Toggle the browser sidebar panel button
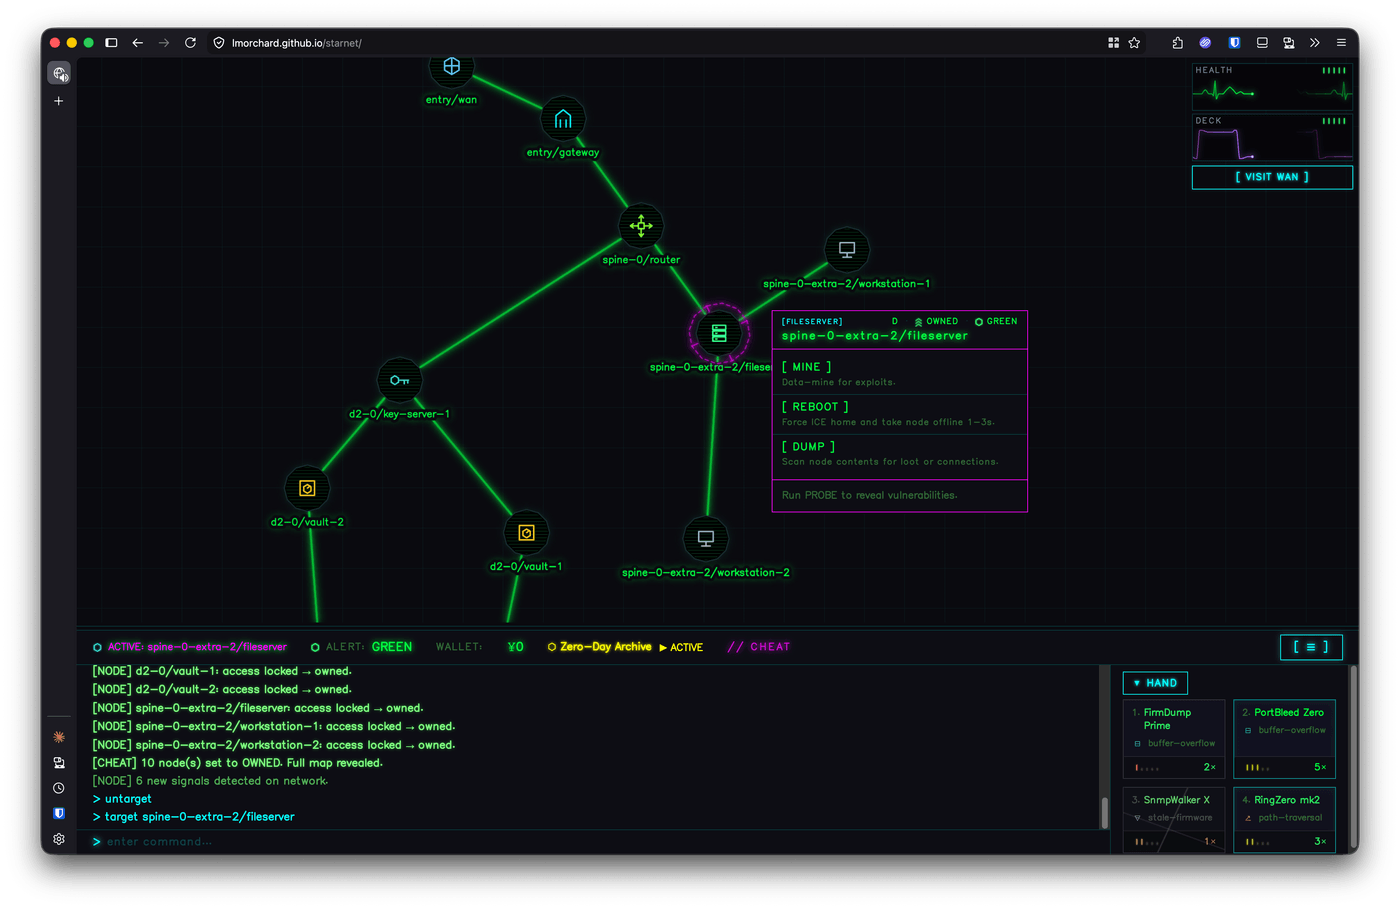The image size is (1400, 909). (x=111, y=43)
